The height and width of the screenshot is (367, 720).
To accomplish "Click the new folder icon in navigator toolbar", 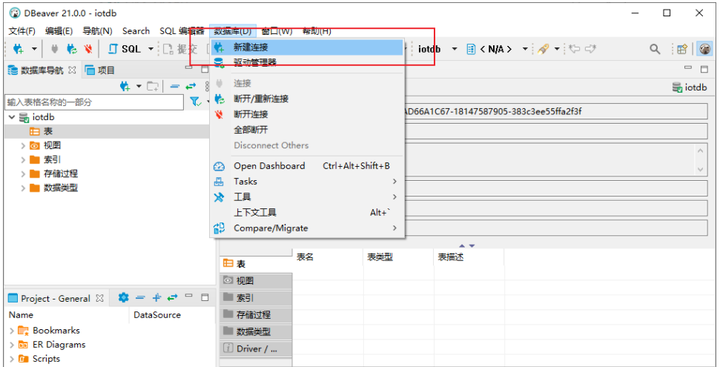I will click(152, 86).
